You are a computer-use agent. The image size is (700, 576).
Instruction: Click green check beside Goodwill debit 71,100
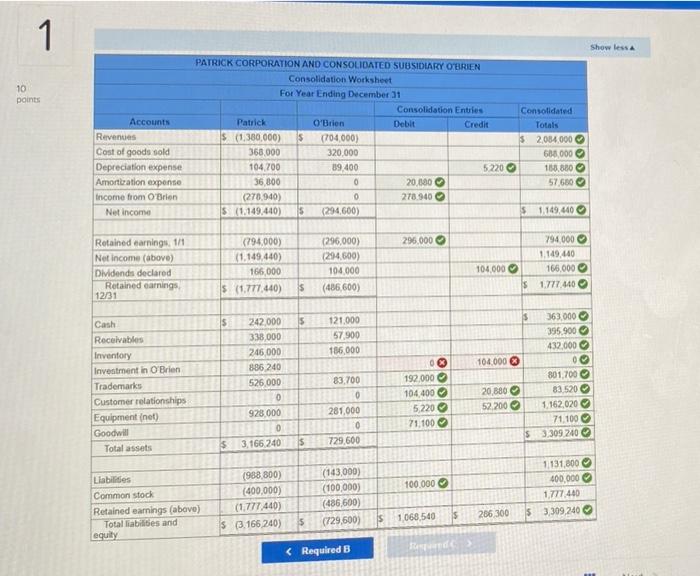click(x=442, y=422)
